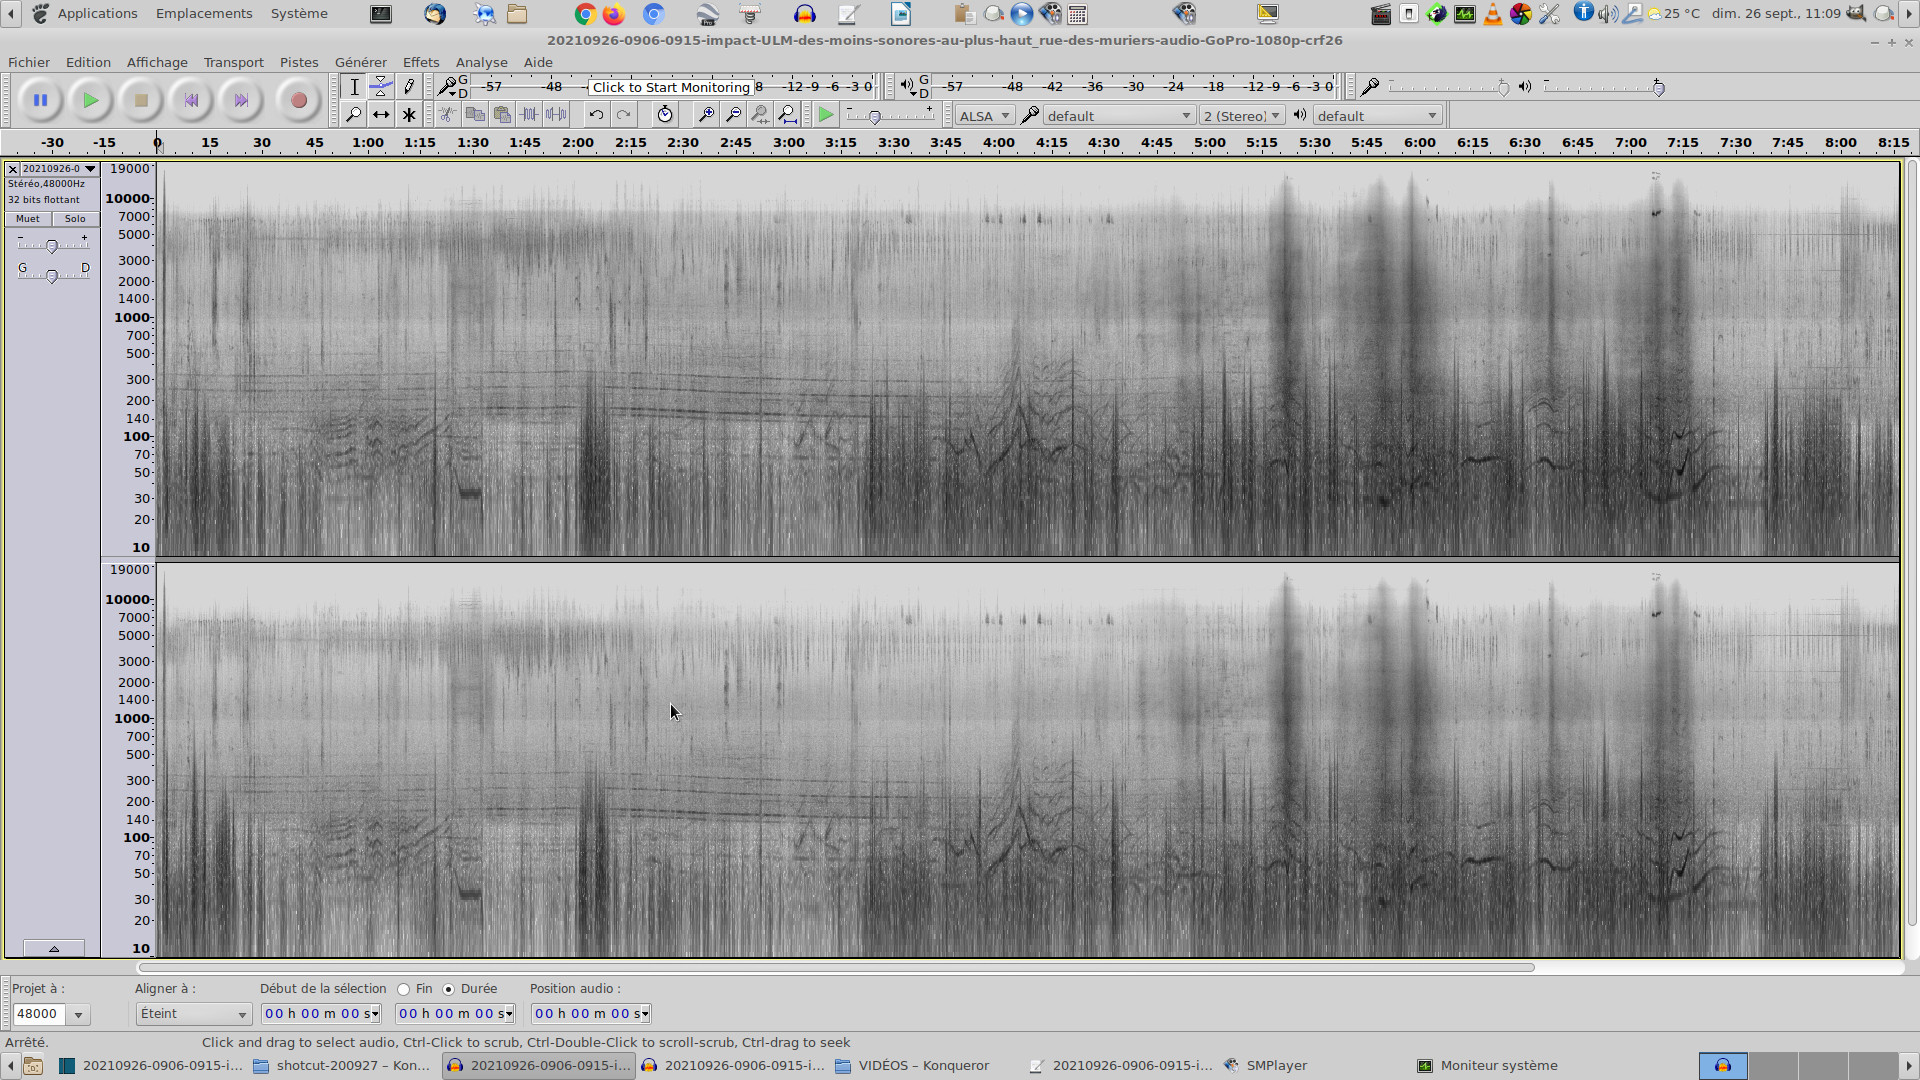Open the Analyse menu
This screenshot has width=1920, height=1080.
click(x=481, y=62)
